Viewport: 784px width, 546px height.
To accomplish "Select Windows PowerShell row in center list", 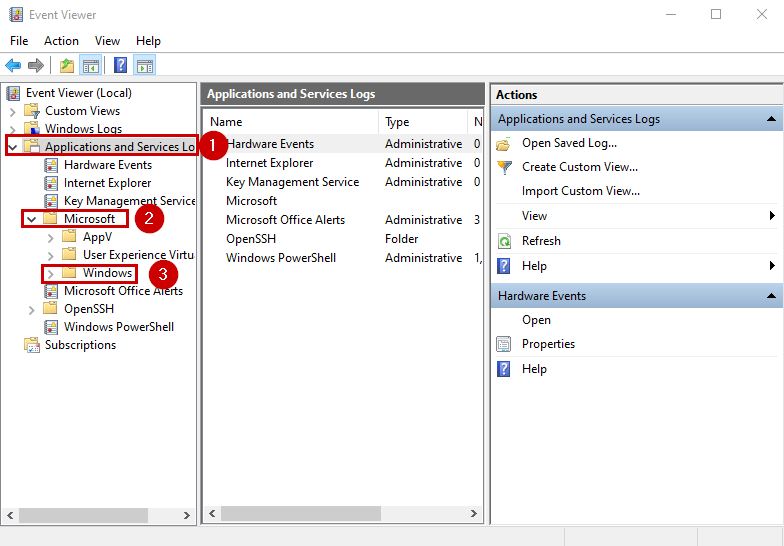I will 343,258.
